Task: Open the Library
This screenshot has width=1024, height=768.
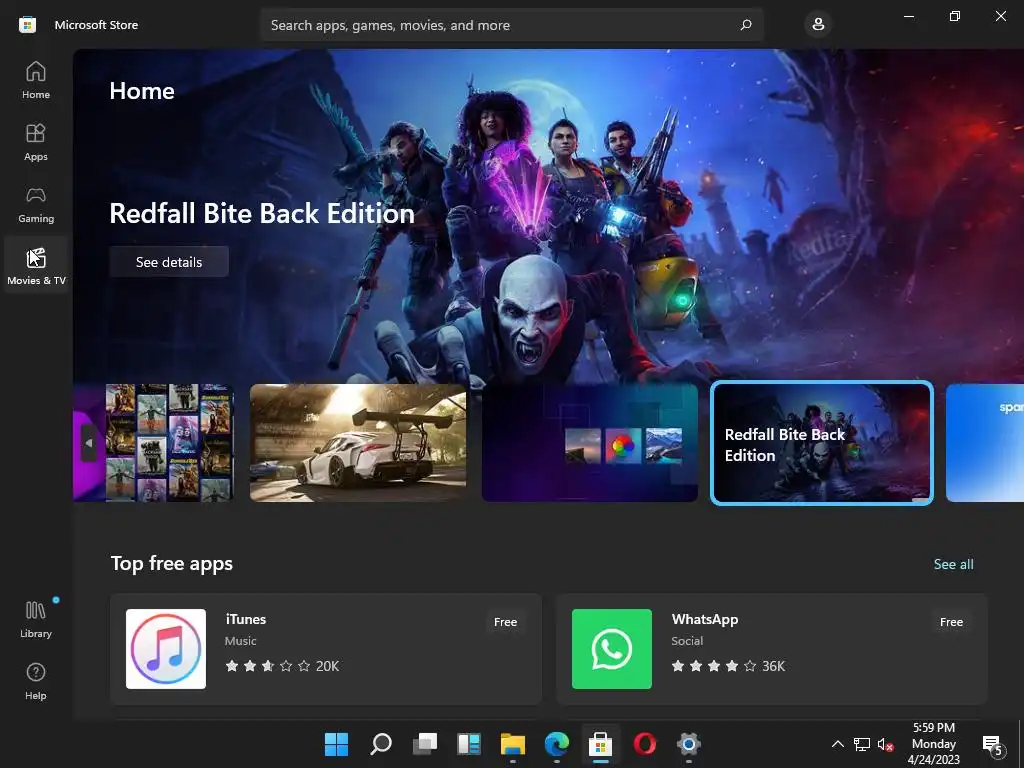Action: pos(36,619)
